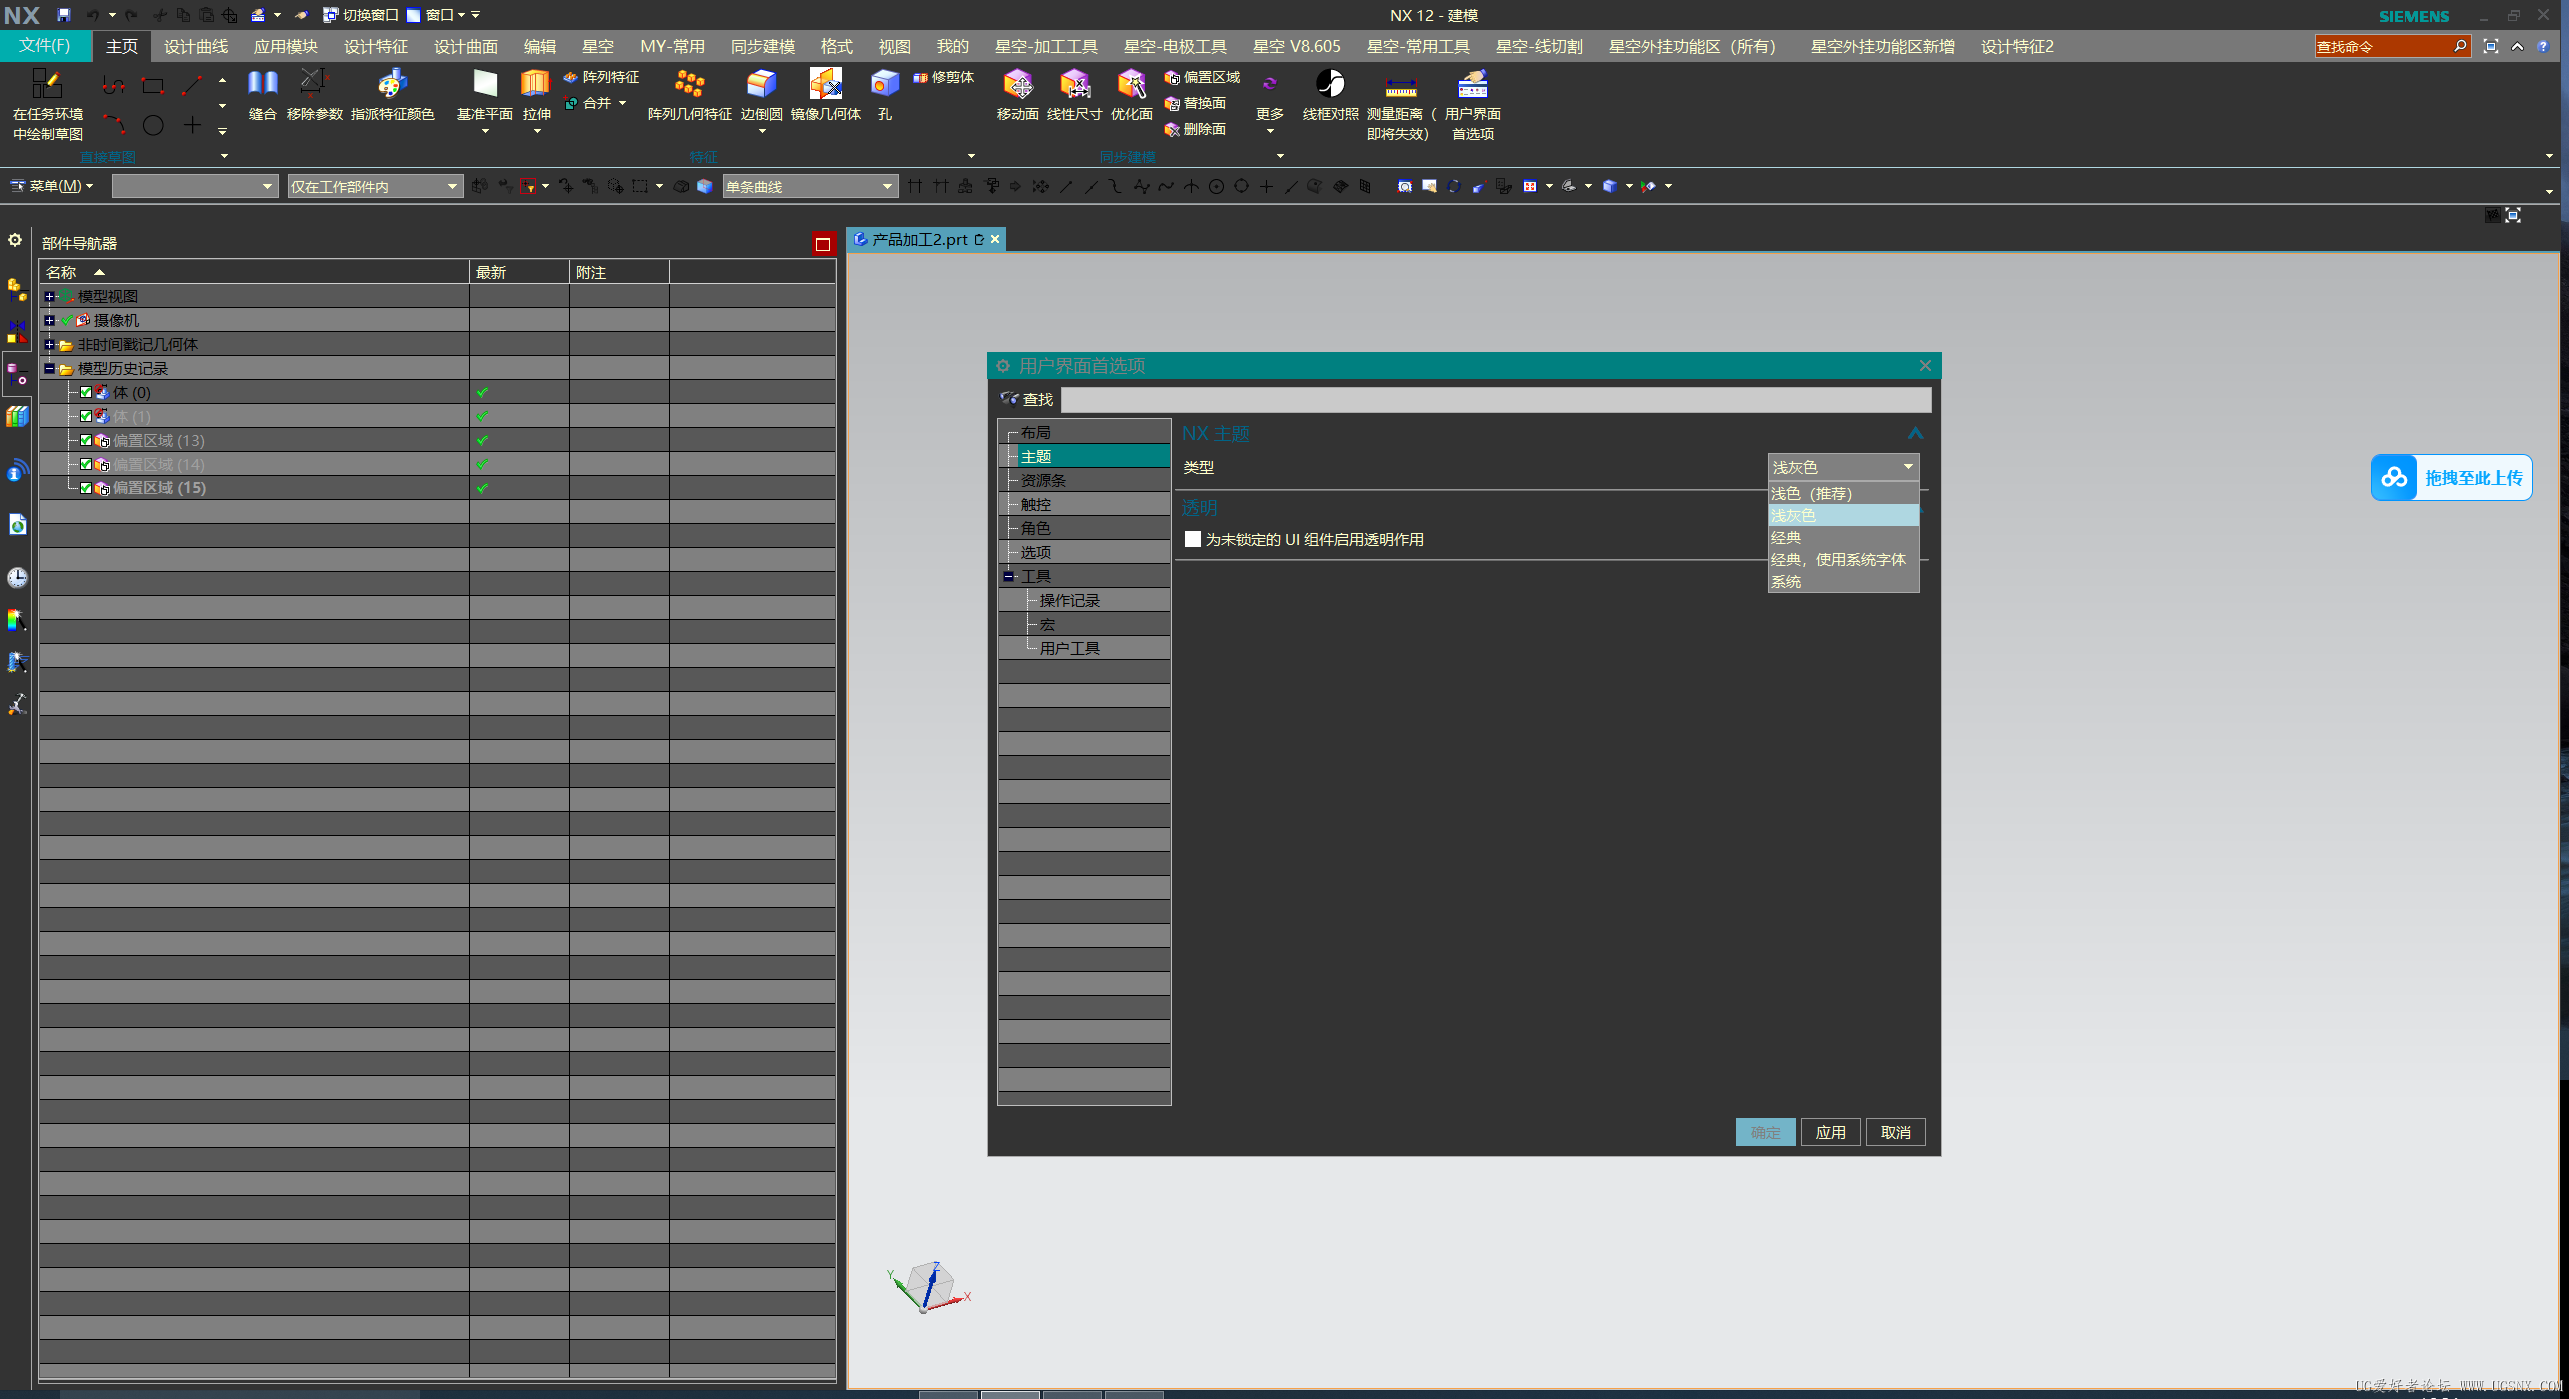The width and height of the screenshot is (2569, 1399).
Task: Collapse the 模型历史记录 tree node
Action: click(49, 369)
